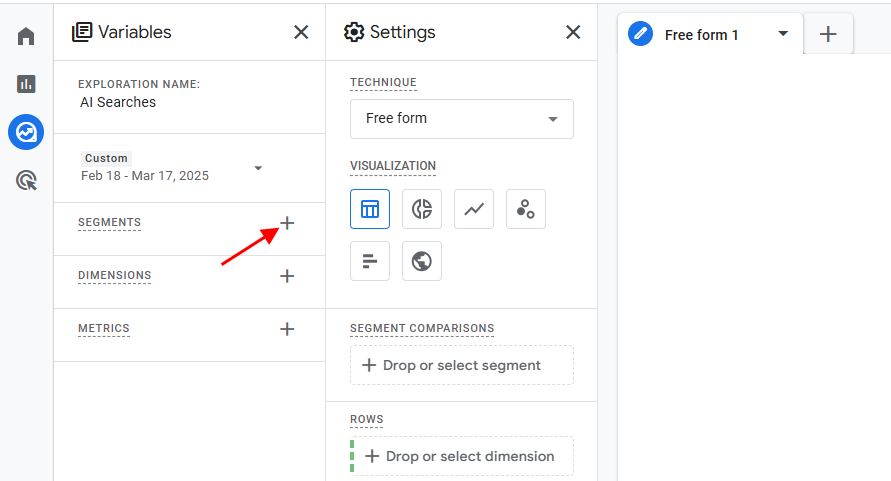Select Bar chart visualization

coord(370,261)
